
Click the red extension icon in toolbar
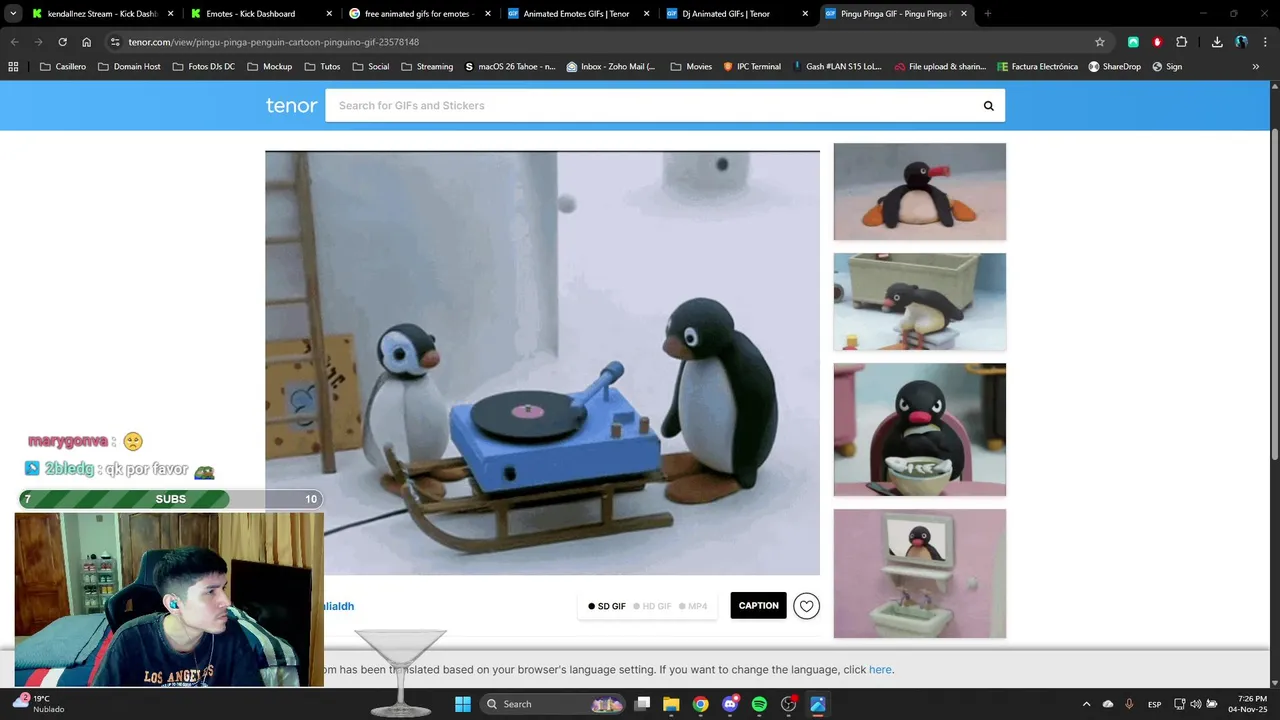point(1157,42)
